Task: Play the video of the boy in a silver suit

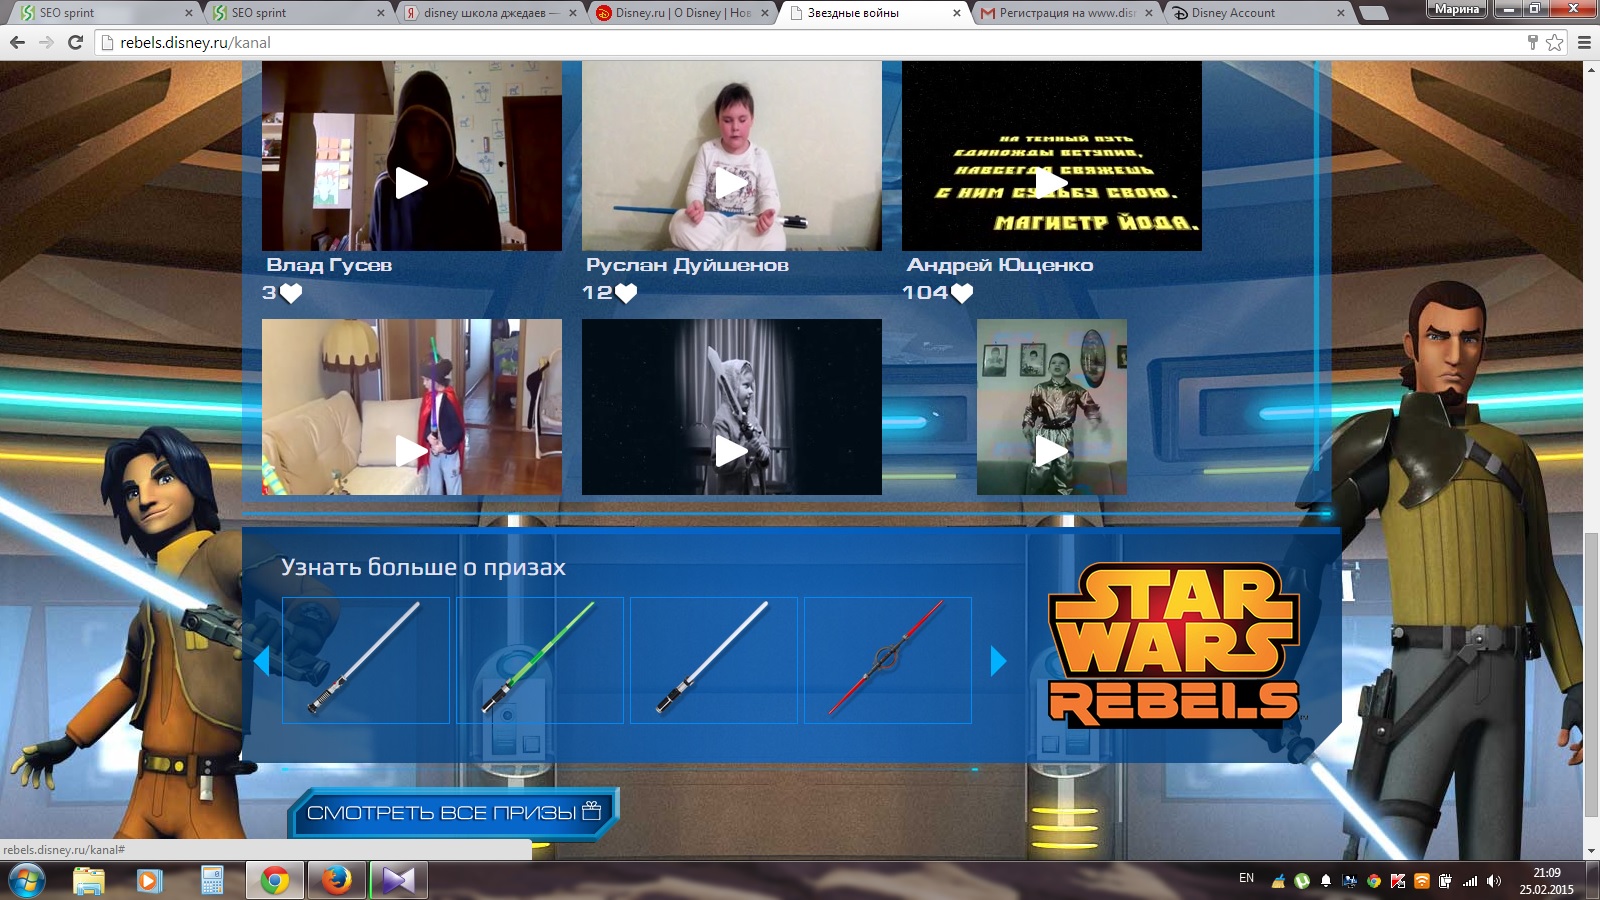Action: [1051, 451]
